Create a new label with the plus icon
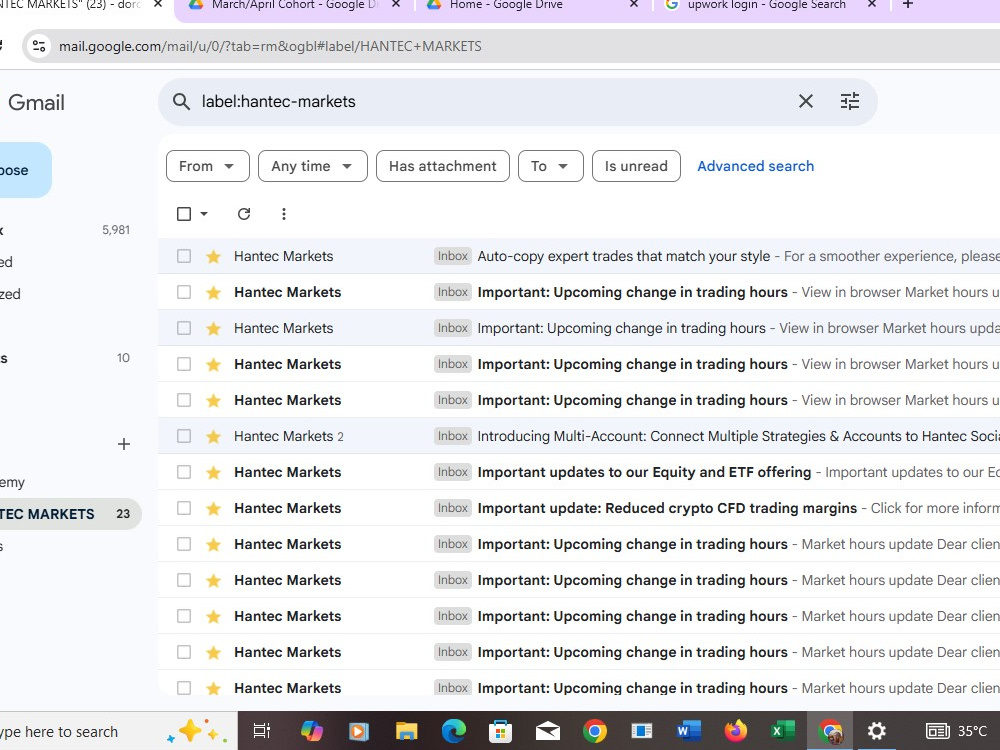Viewport: 1000px width, 750px height. click(x=124, y=444)
